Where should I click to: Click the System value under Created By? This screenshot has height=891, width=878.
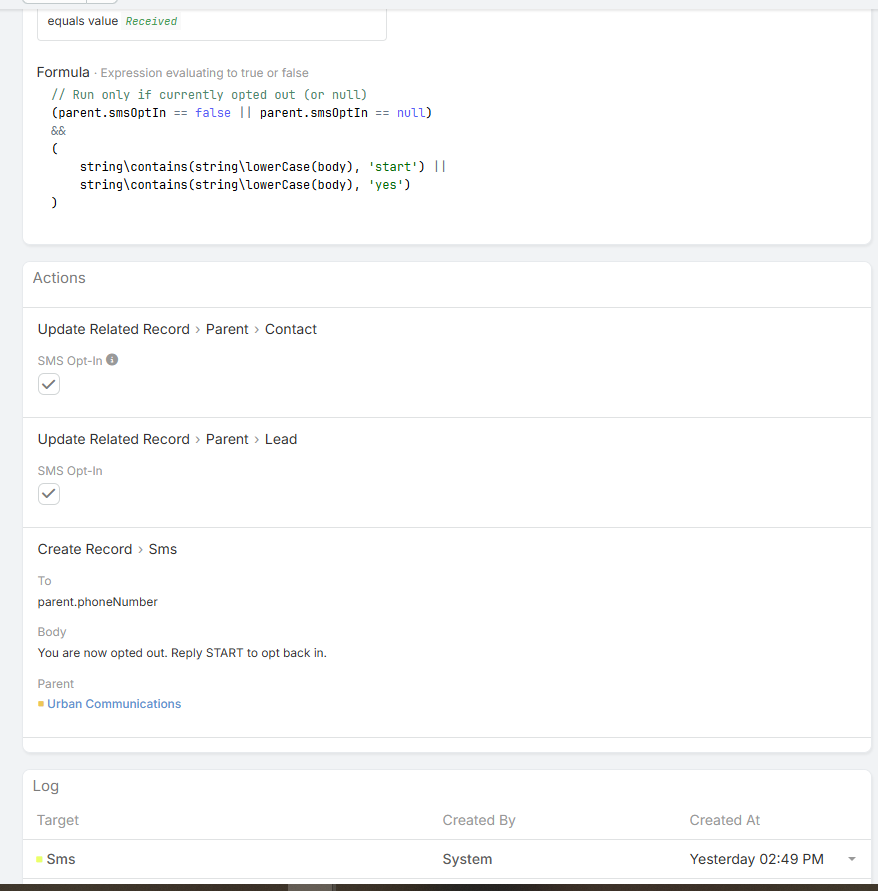[467, 859]
